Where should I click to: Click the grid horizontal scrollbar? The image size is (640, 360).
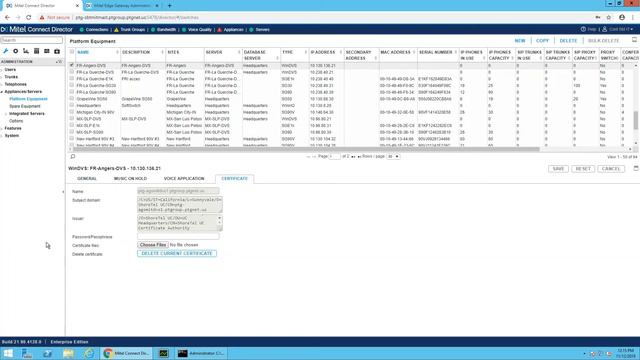[306, 149]
